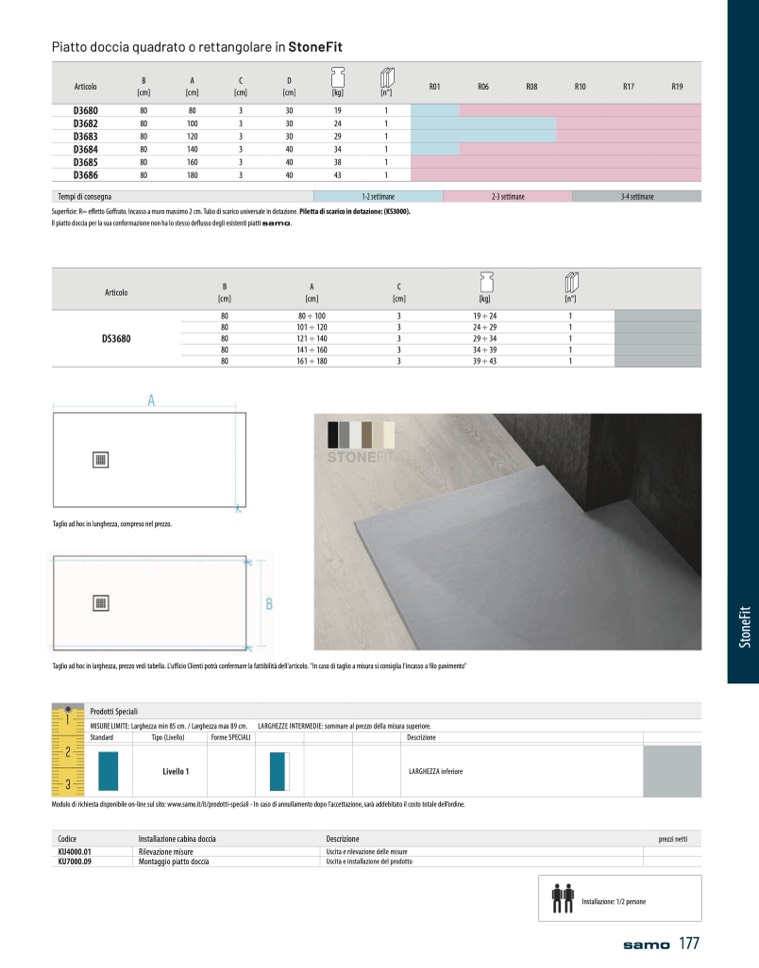Click the Forme Speciali teal tray icon

tap(279, 771)
